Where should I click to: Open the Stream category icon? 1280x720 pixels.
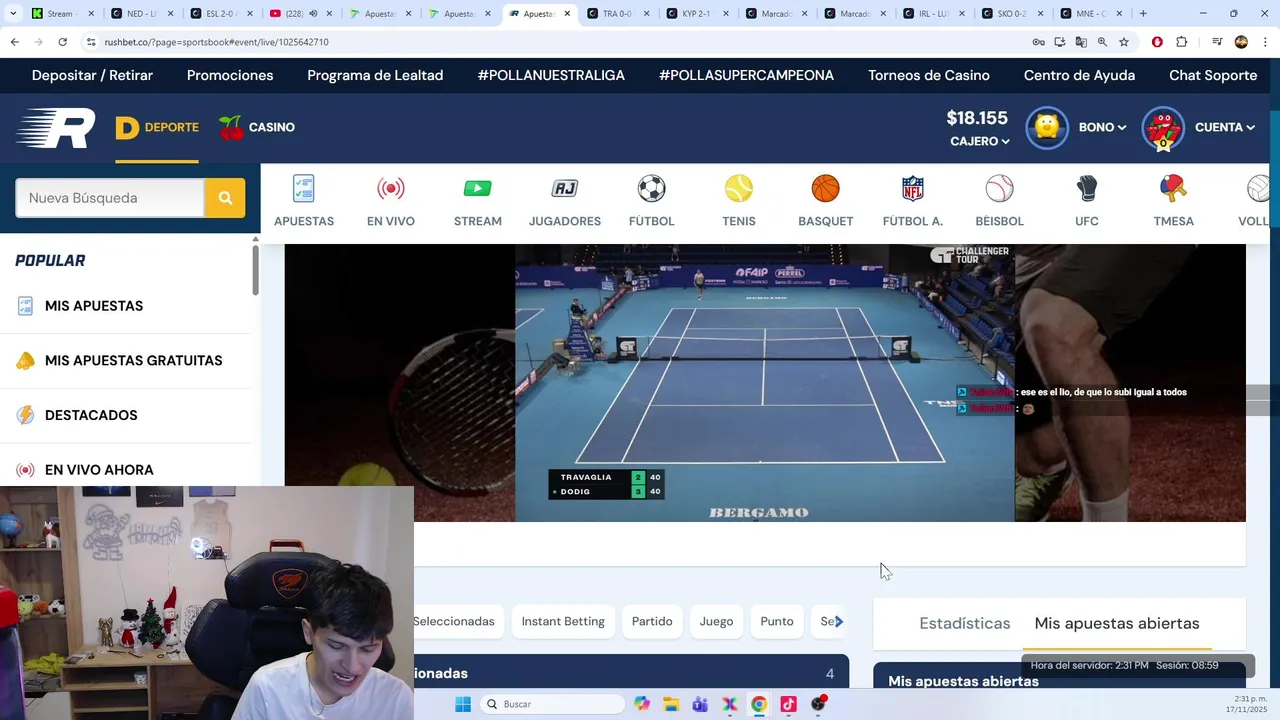[478, 188]
